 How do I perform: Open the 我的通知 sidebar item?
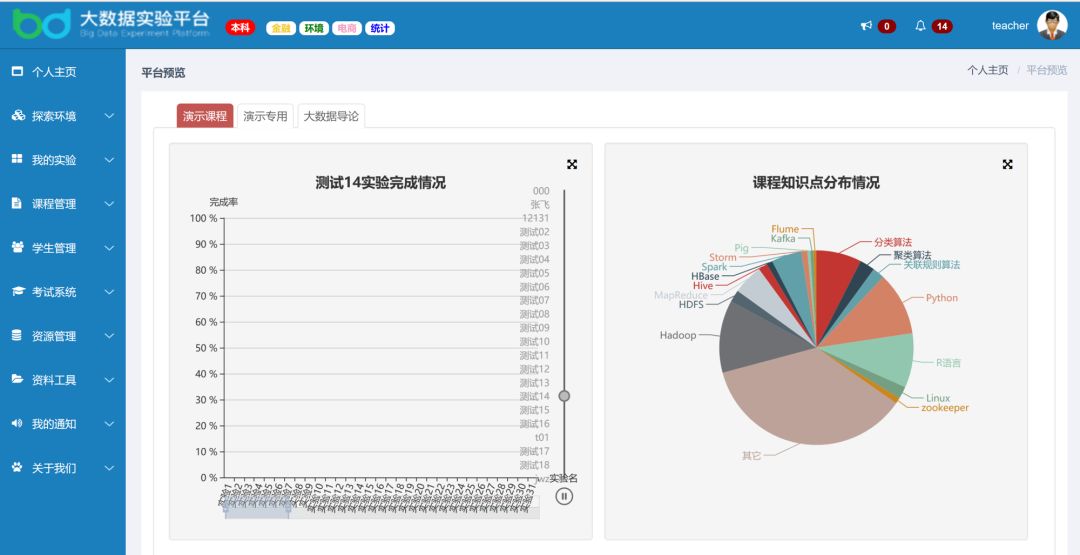pos(63,423)
